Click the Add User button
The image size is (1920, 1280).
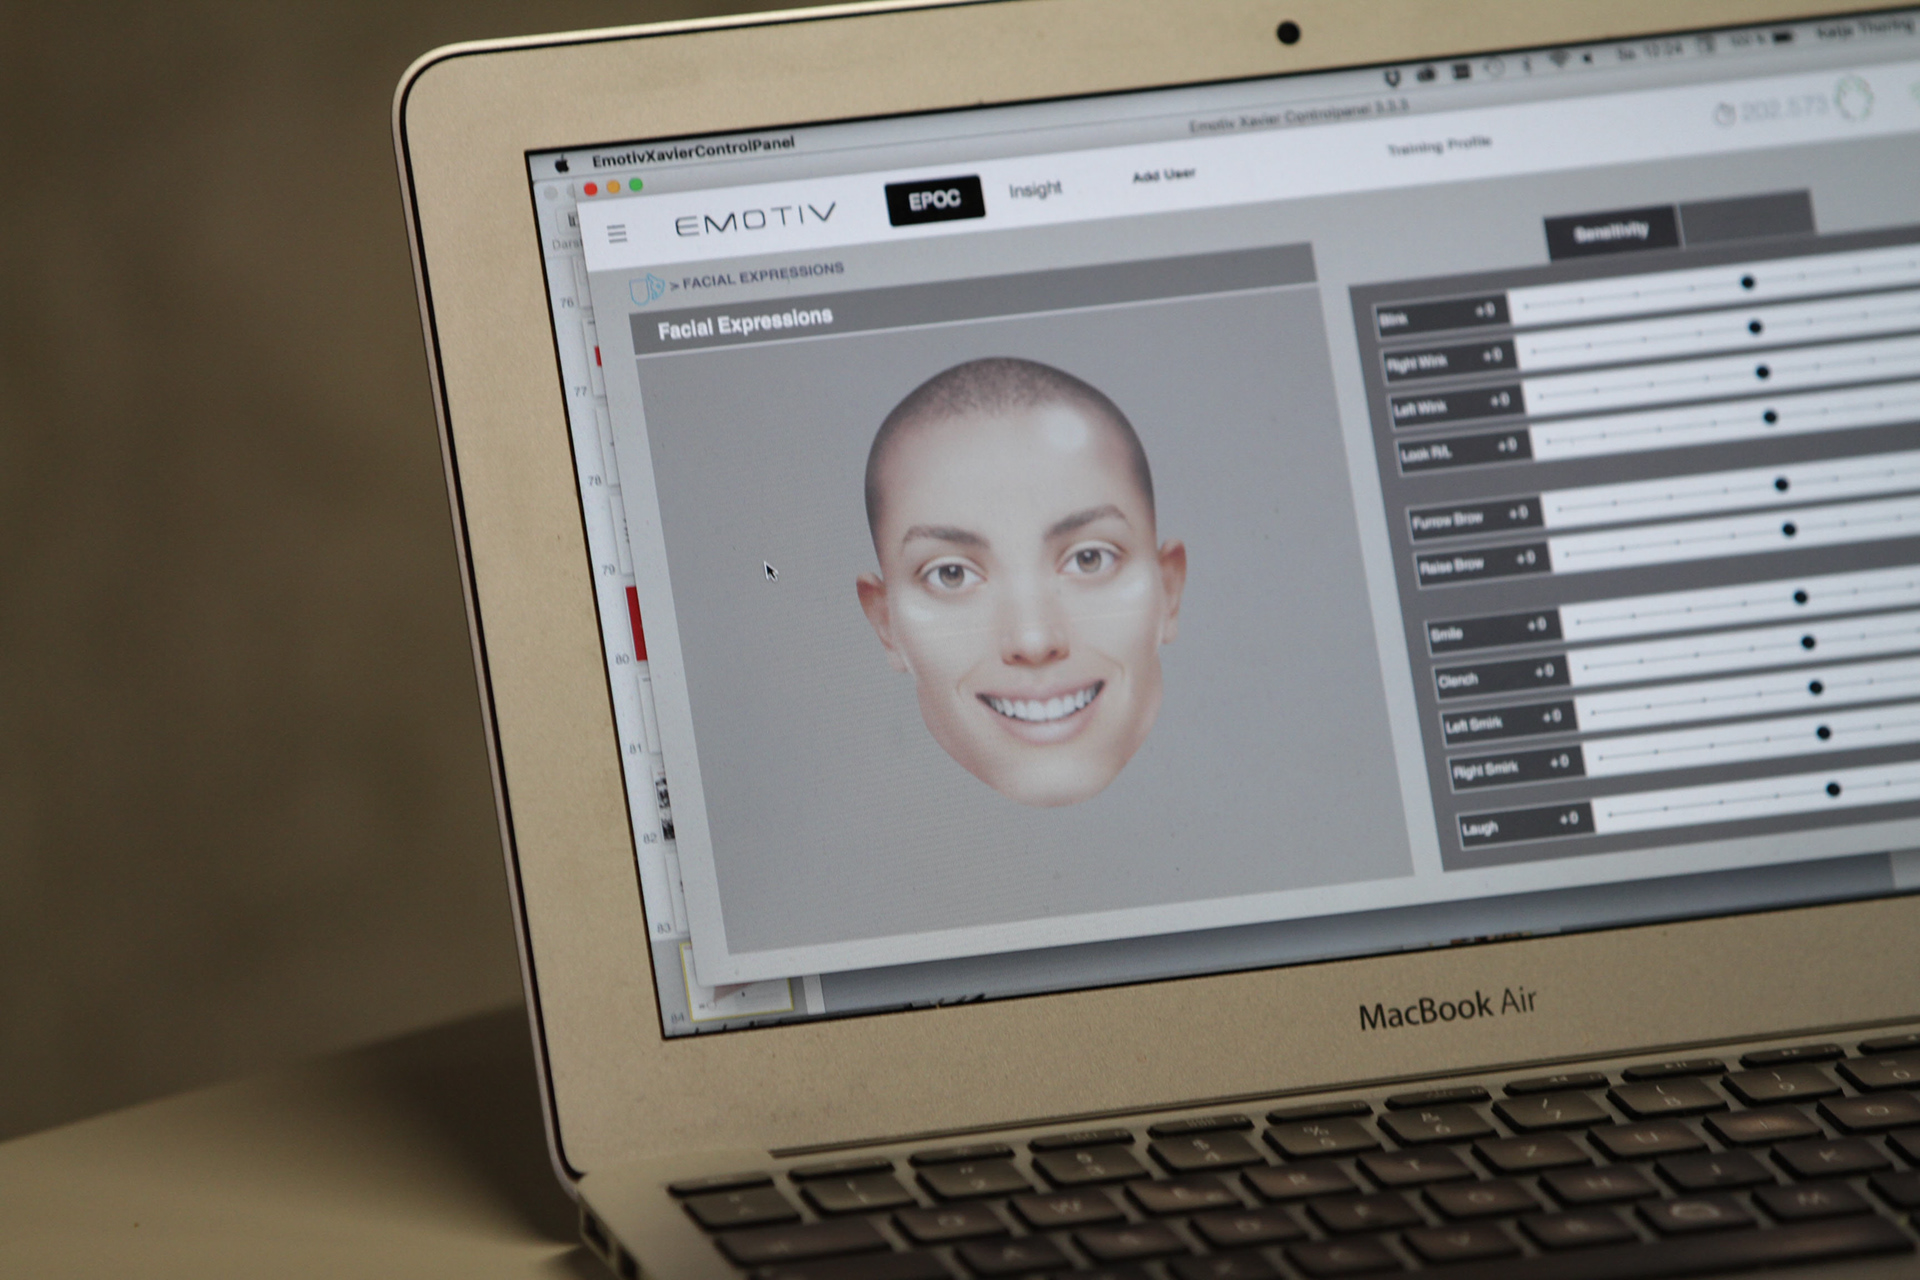[x=1164, y=175]
